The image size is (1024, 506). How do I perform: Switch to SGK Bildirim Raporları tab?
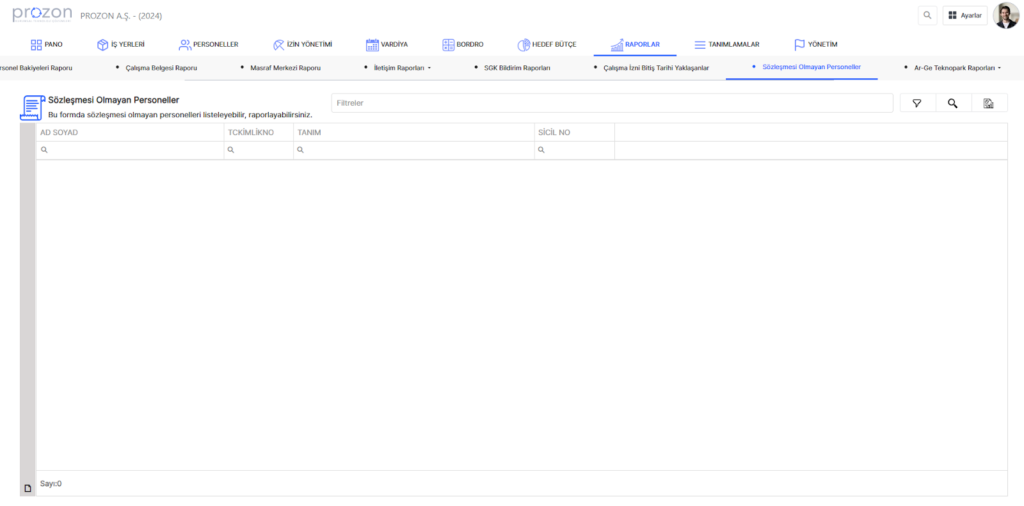pos(516,68)
